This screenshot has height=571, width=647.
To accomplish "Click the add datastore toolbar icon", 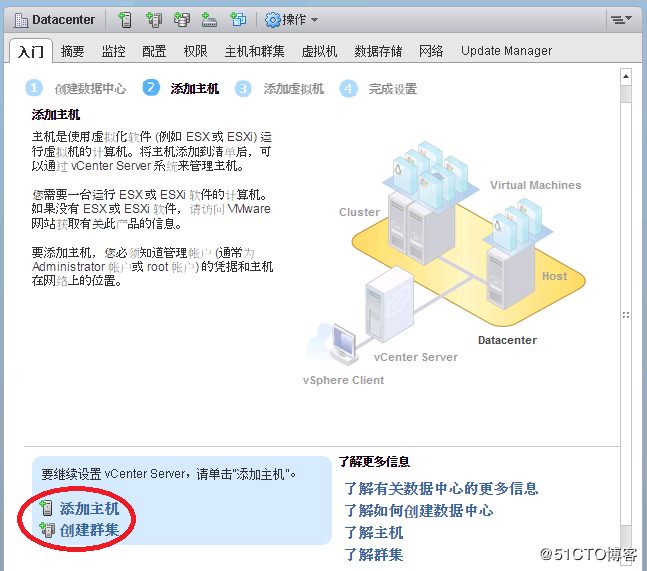I will click(x=182, y=19).
